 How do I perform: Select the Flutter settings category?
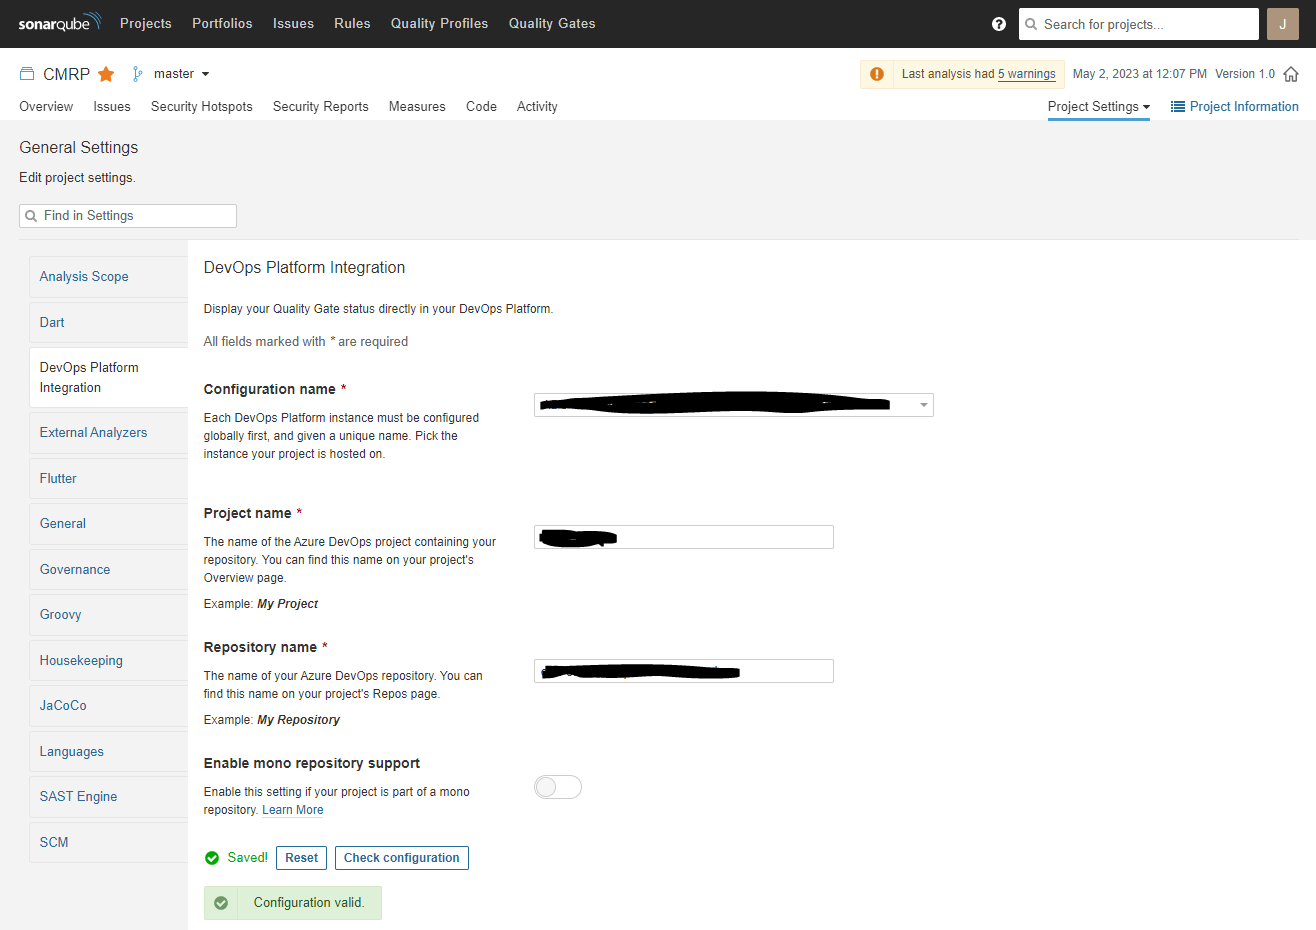click(x=108, y=478)
